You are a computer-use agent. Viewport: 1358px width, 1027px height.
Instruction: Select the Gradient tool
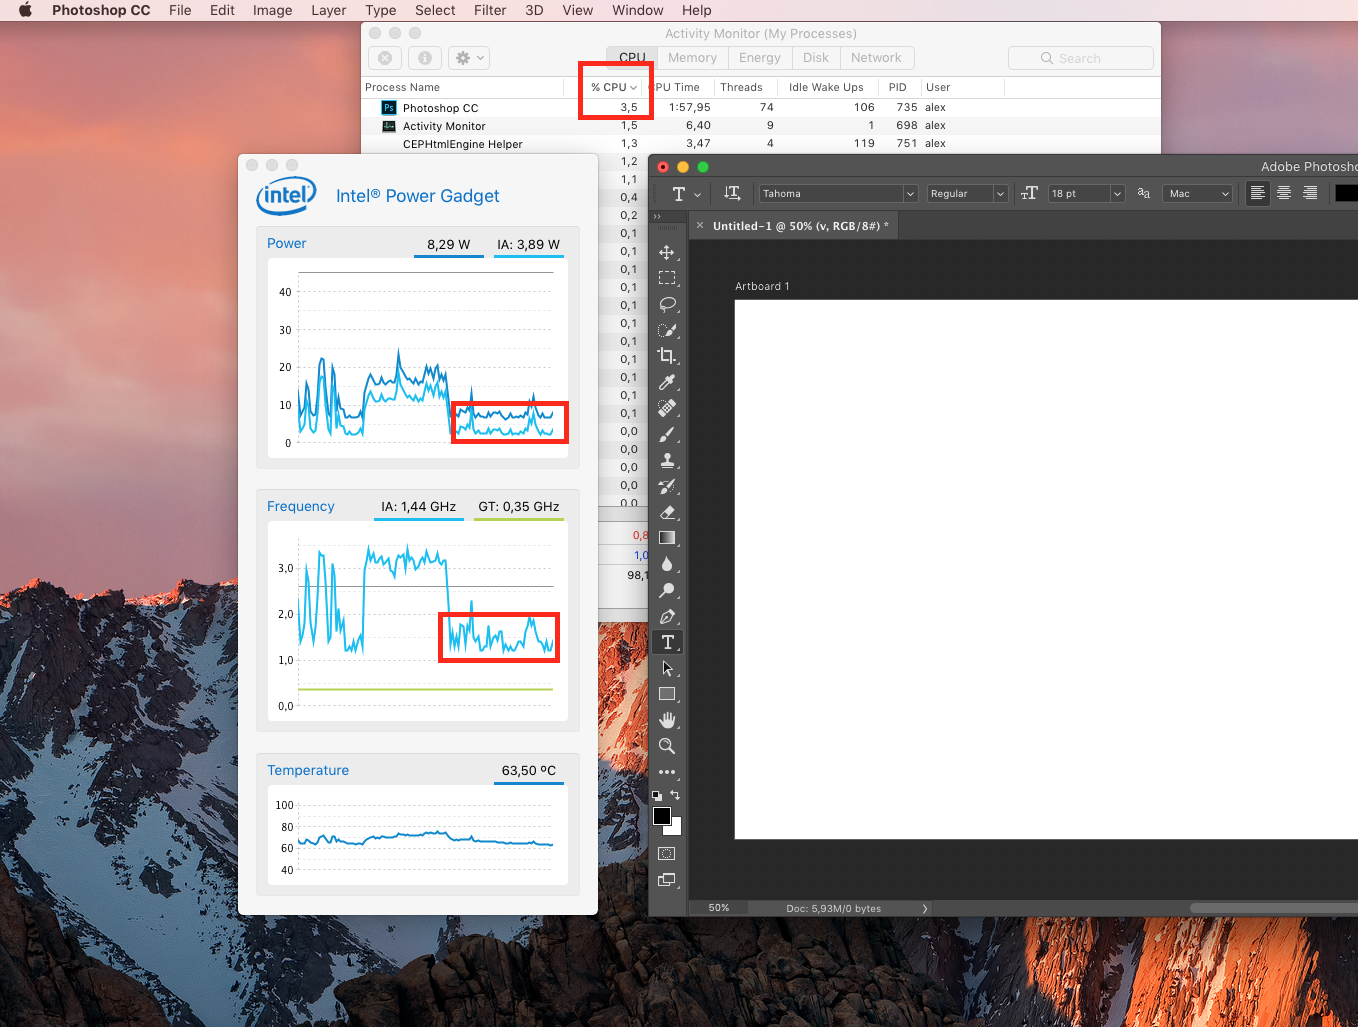point(667,538)
